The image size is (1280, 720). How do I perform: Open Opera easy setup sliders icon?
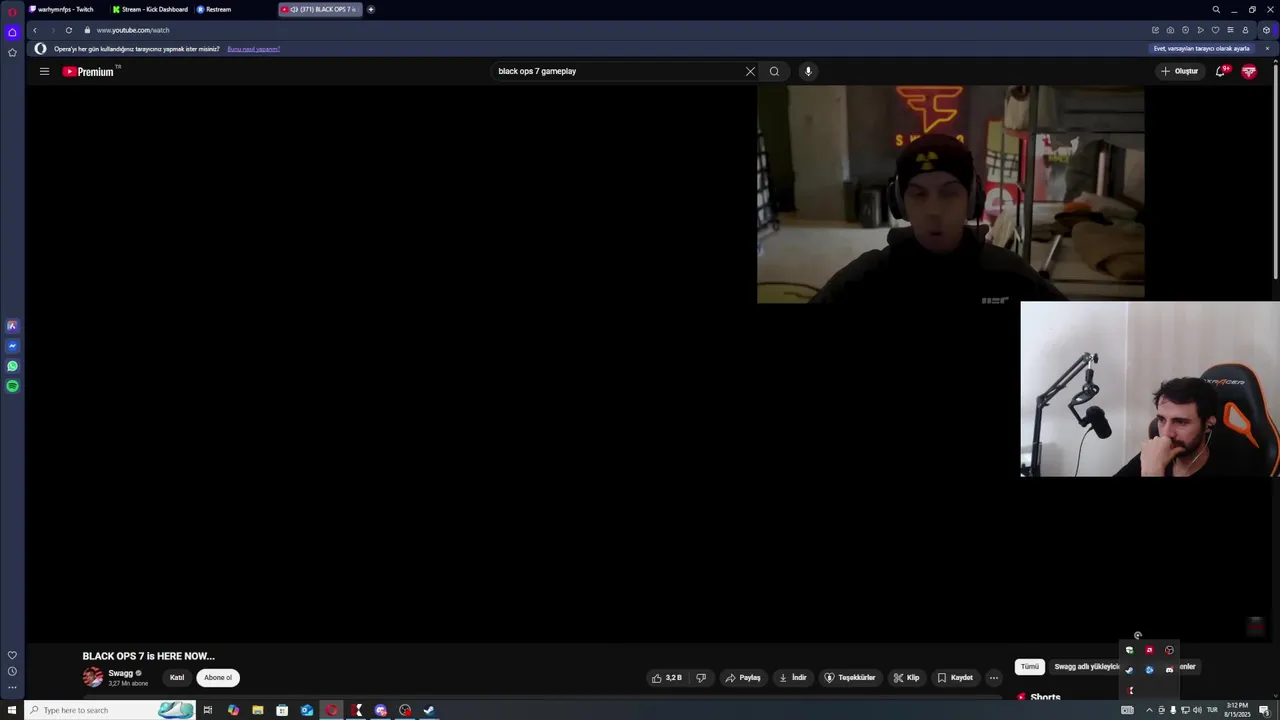pyautogui.click(x=1230, y=30)
